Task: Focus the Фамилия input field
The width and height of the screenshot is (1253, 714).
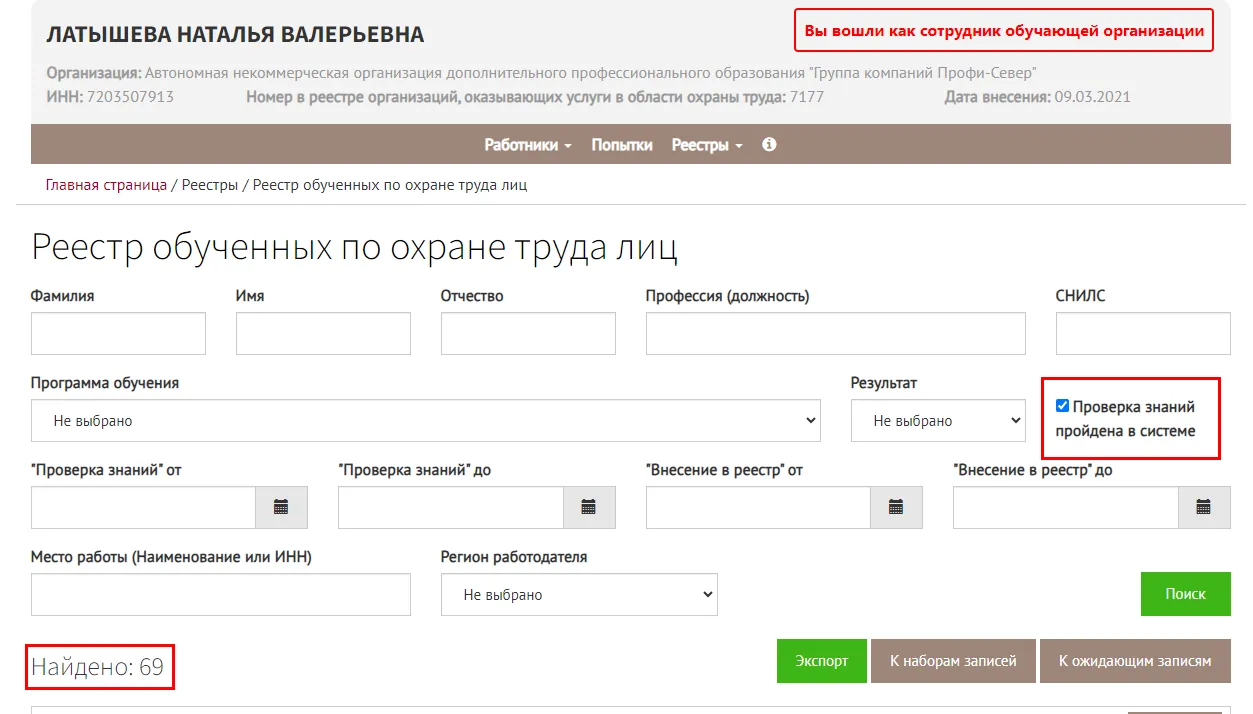Action: (x=118, y=334)
